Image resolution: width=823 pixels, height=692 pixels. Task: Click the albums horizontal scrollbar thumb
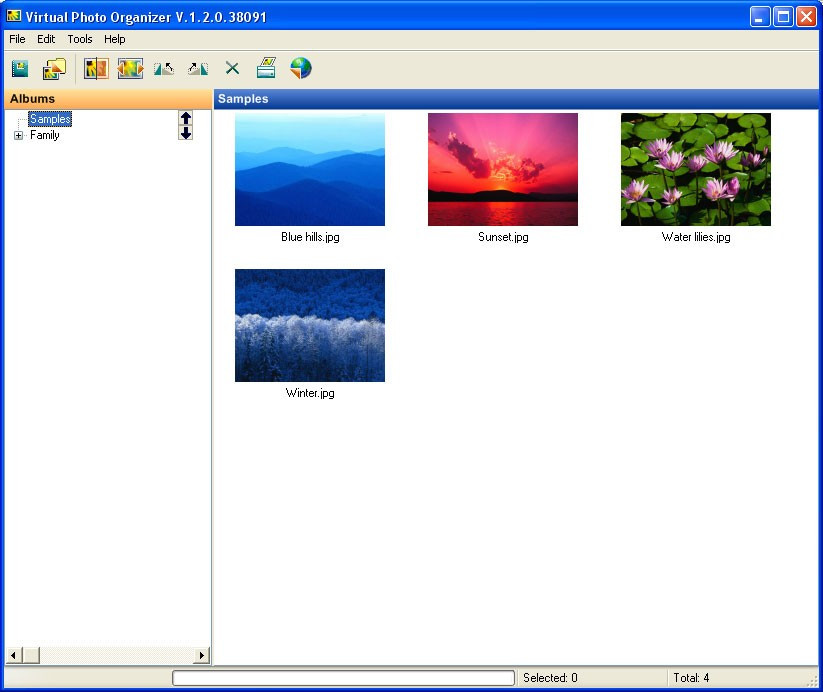coord(31,655)
